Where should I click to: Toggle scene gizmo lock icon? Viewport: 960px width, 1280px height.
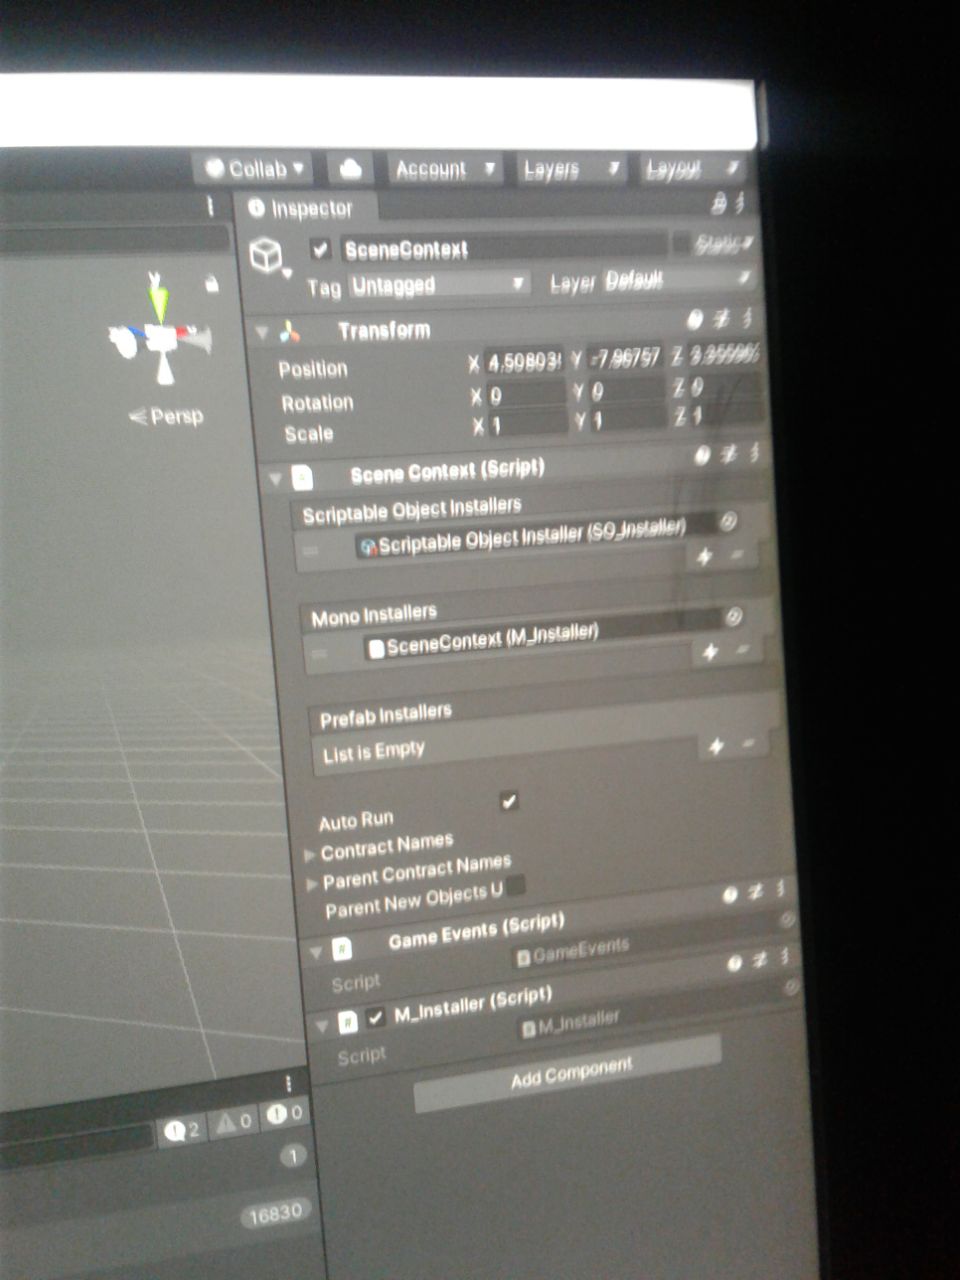pos(211,284)
